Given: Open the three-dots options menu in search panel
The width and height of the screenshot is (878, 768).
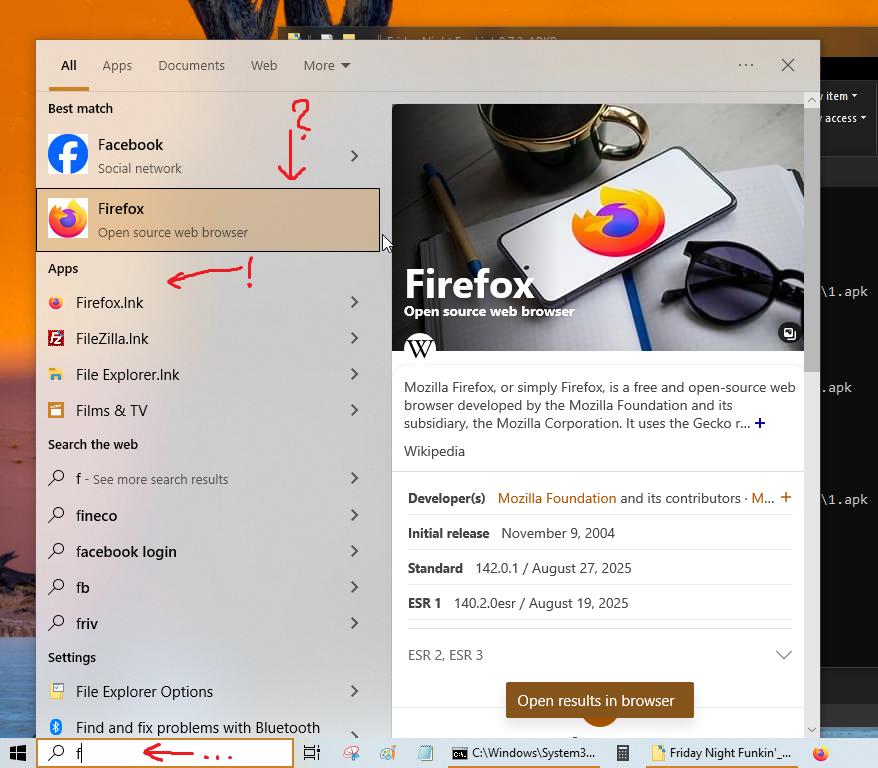Looking at the screenshot, I should click(746, 65).
